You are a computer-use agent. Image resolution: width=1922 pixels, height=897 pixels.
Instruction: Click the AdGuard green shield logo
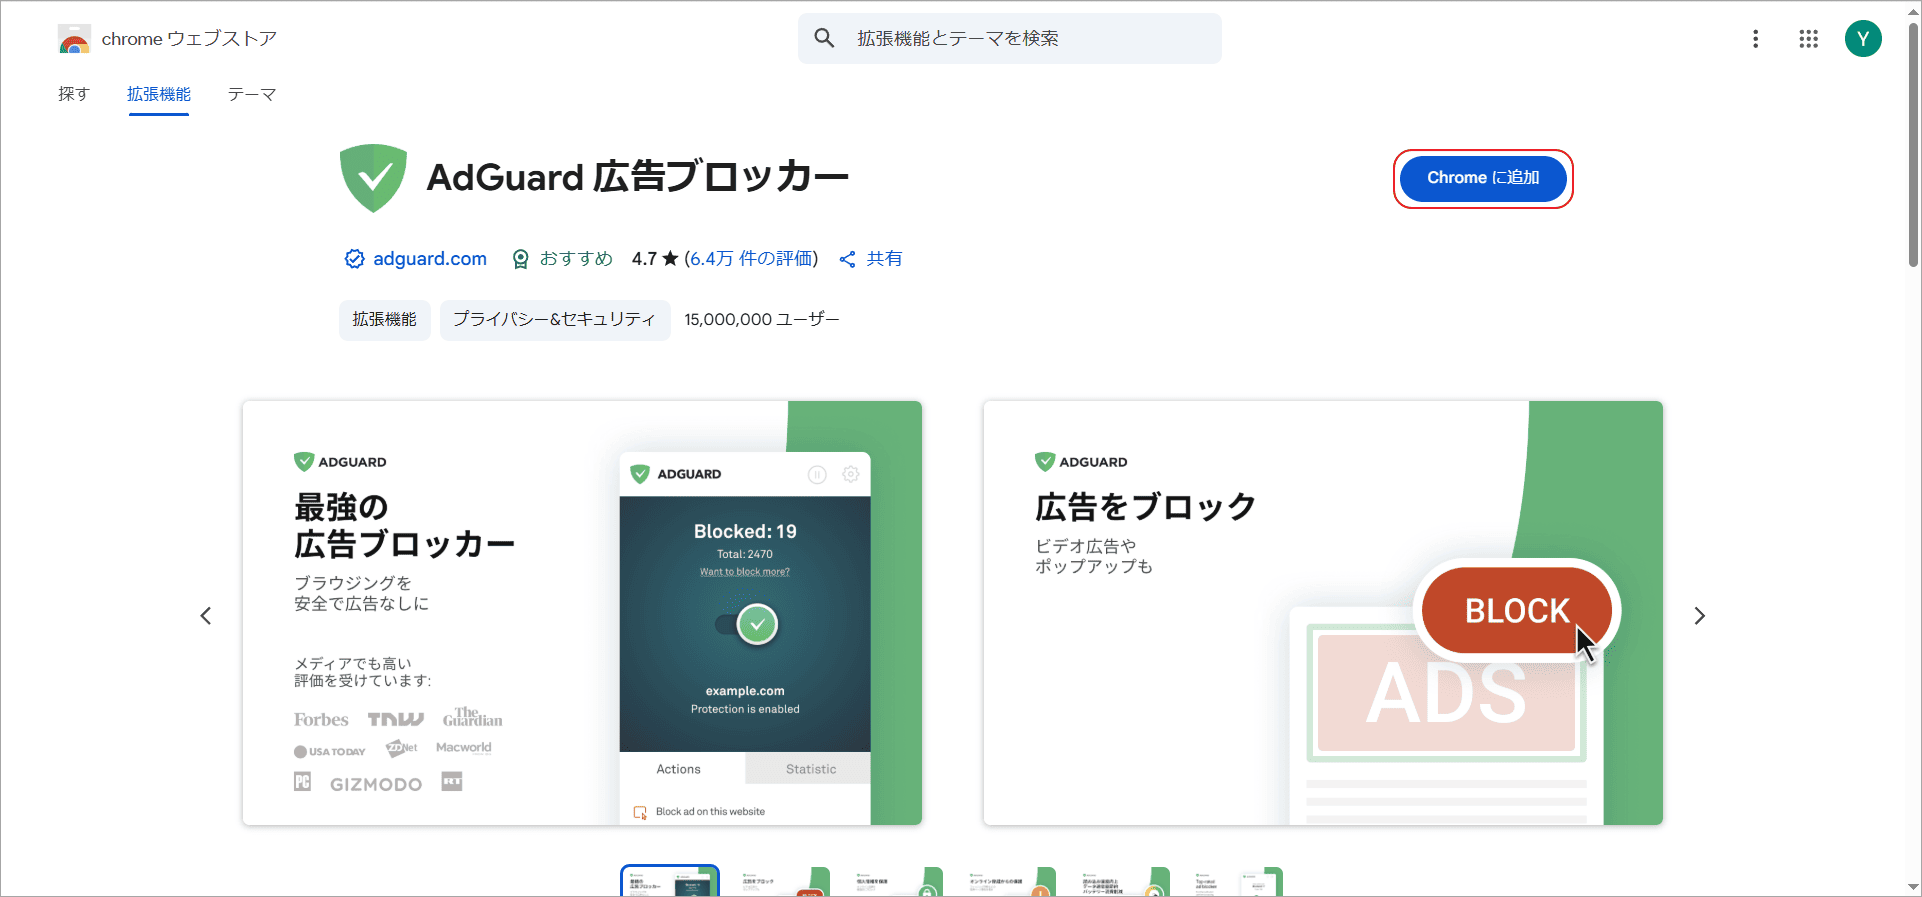[373, 178]
